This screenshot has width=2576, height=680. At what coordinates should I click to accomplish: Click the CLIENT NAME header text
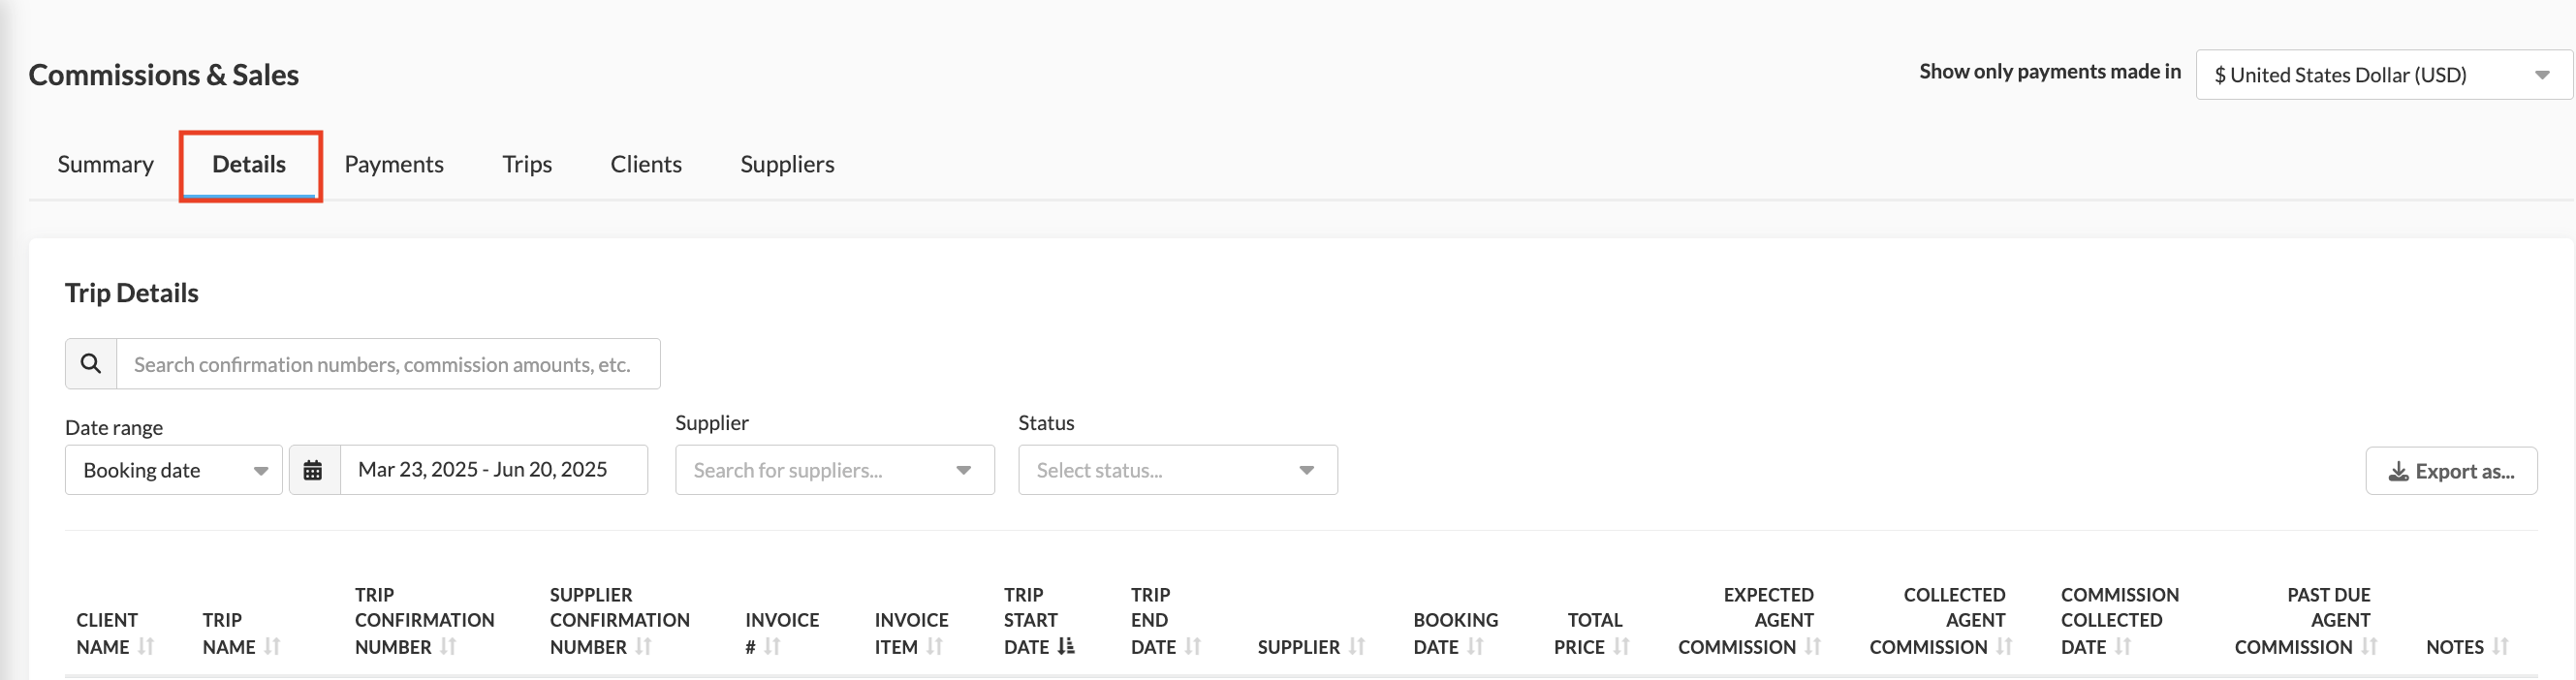tap(106, 633)
